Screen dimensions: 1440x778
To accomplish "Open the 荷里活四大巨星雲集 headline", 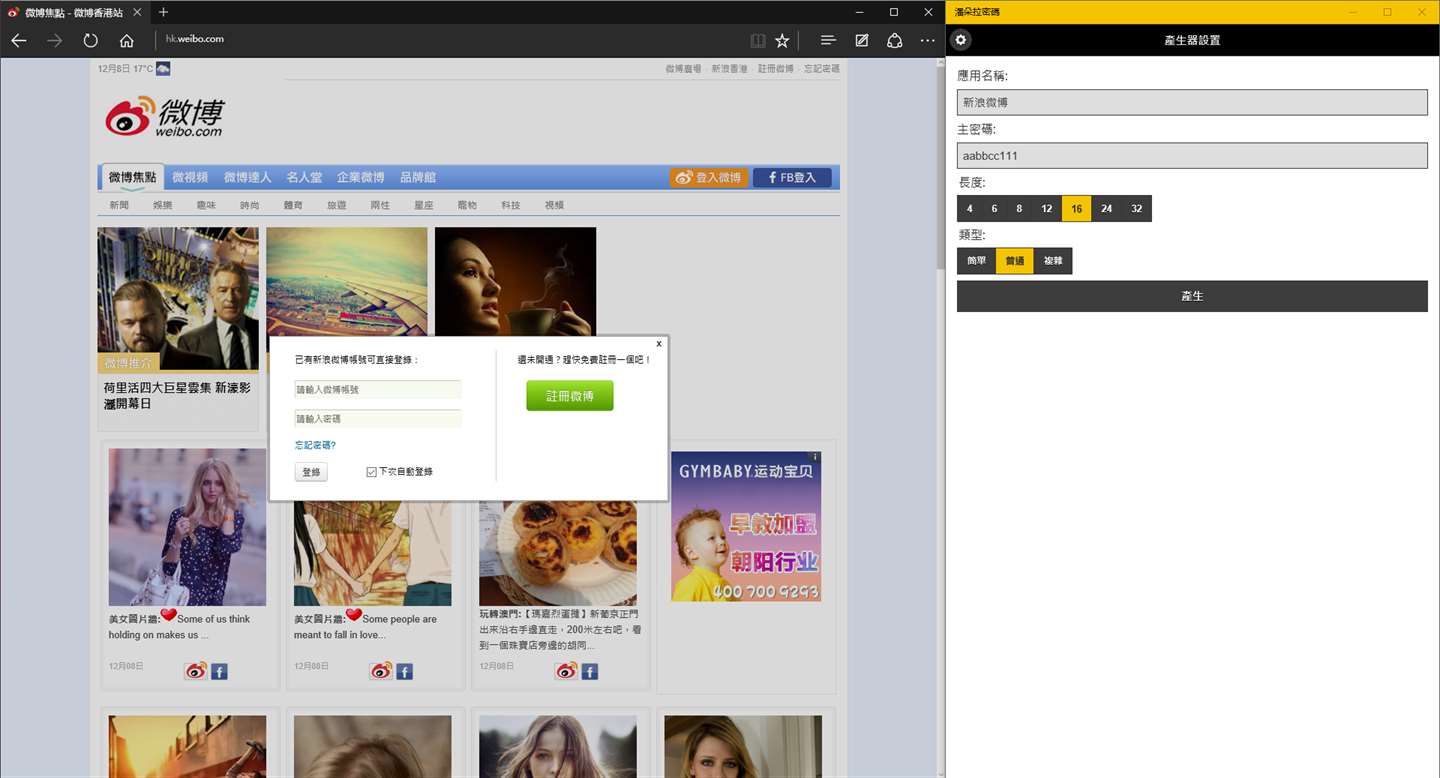I will click(177, 395).
